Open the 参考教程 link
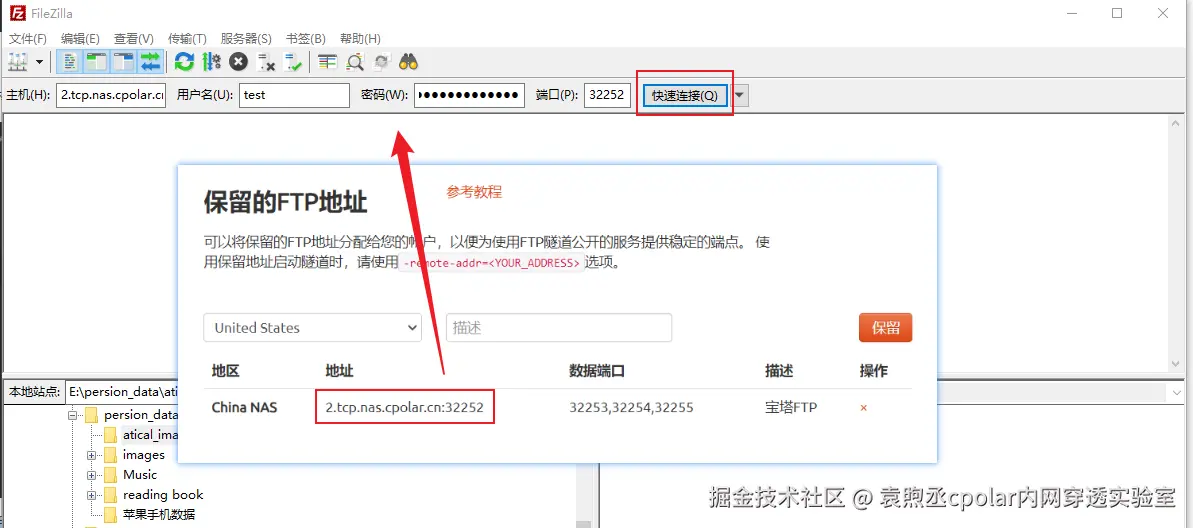Viewport: 1193px width, 528px height. coord(474,192)
